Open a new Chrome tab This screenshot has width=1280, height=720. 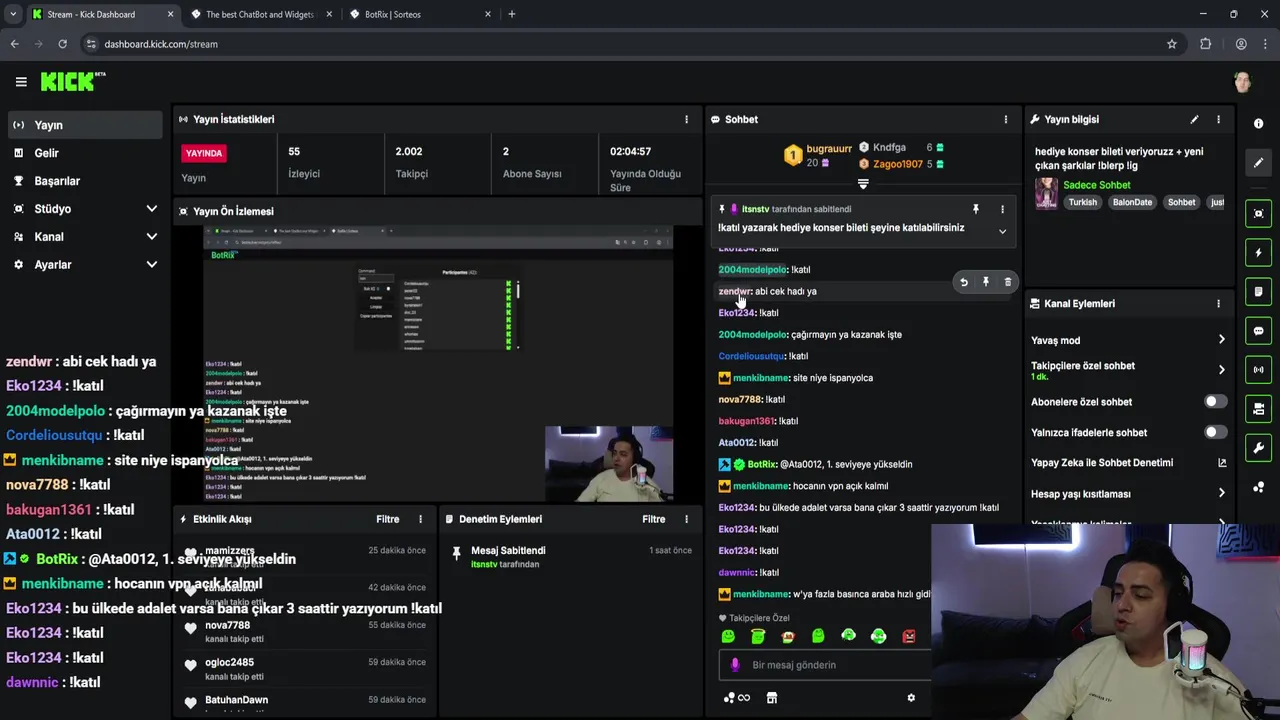tap(512, 14)
